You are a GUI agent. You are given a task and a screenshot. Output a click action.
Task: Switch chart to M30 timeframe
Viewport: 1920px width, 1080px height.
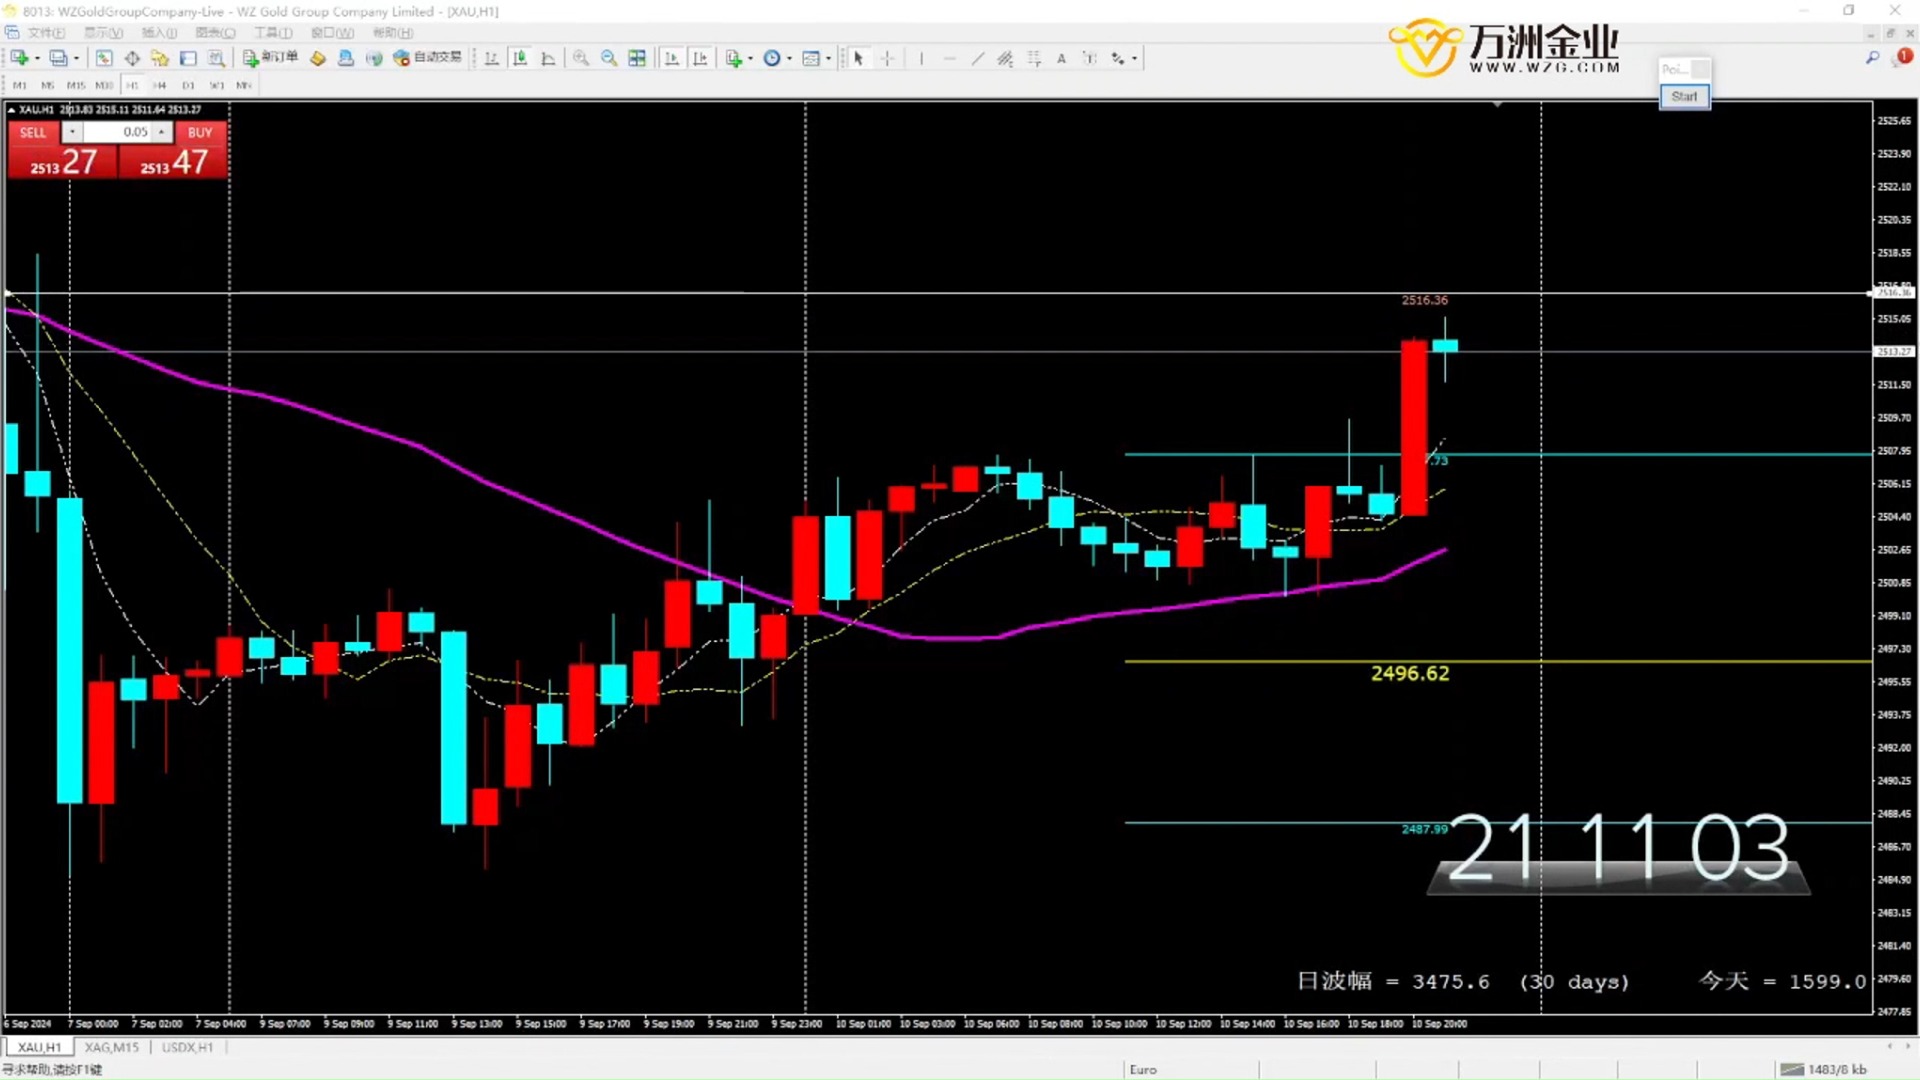(104, 85)
